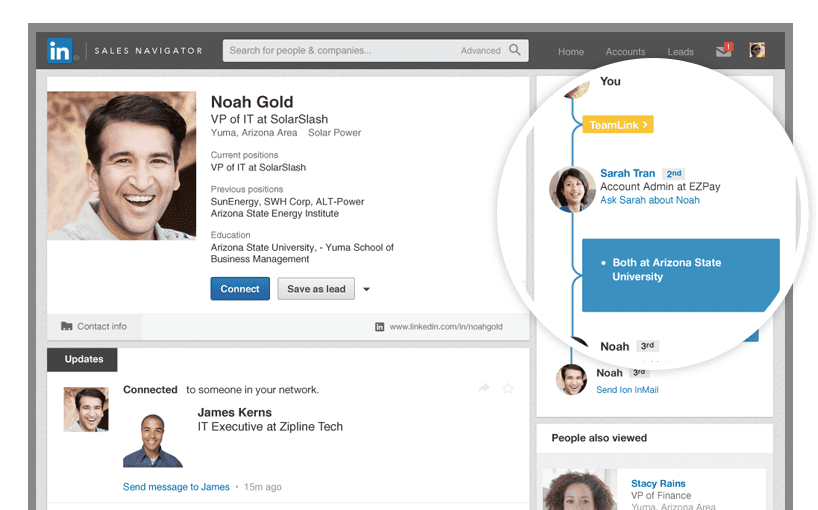Image resolution: width=818 pixels, height=510 pixels.
Task: Open Sarah Tran's profile photo
Action: (572, 188)
